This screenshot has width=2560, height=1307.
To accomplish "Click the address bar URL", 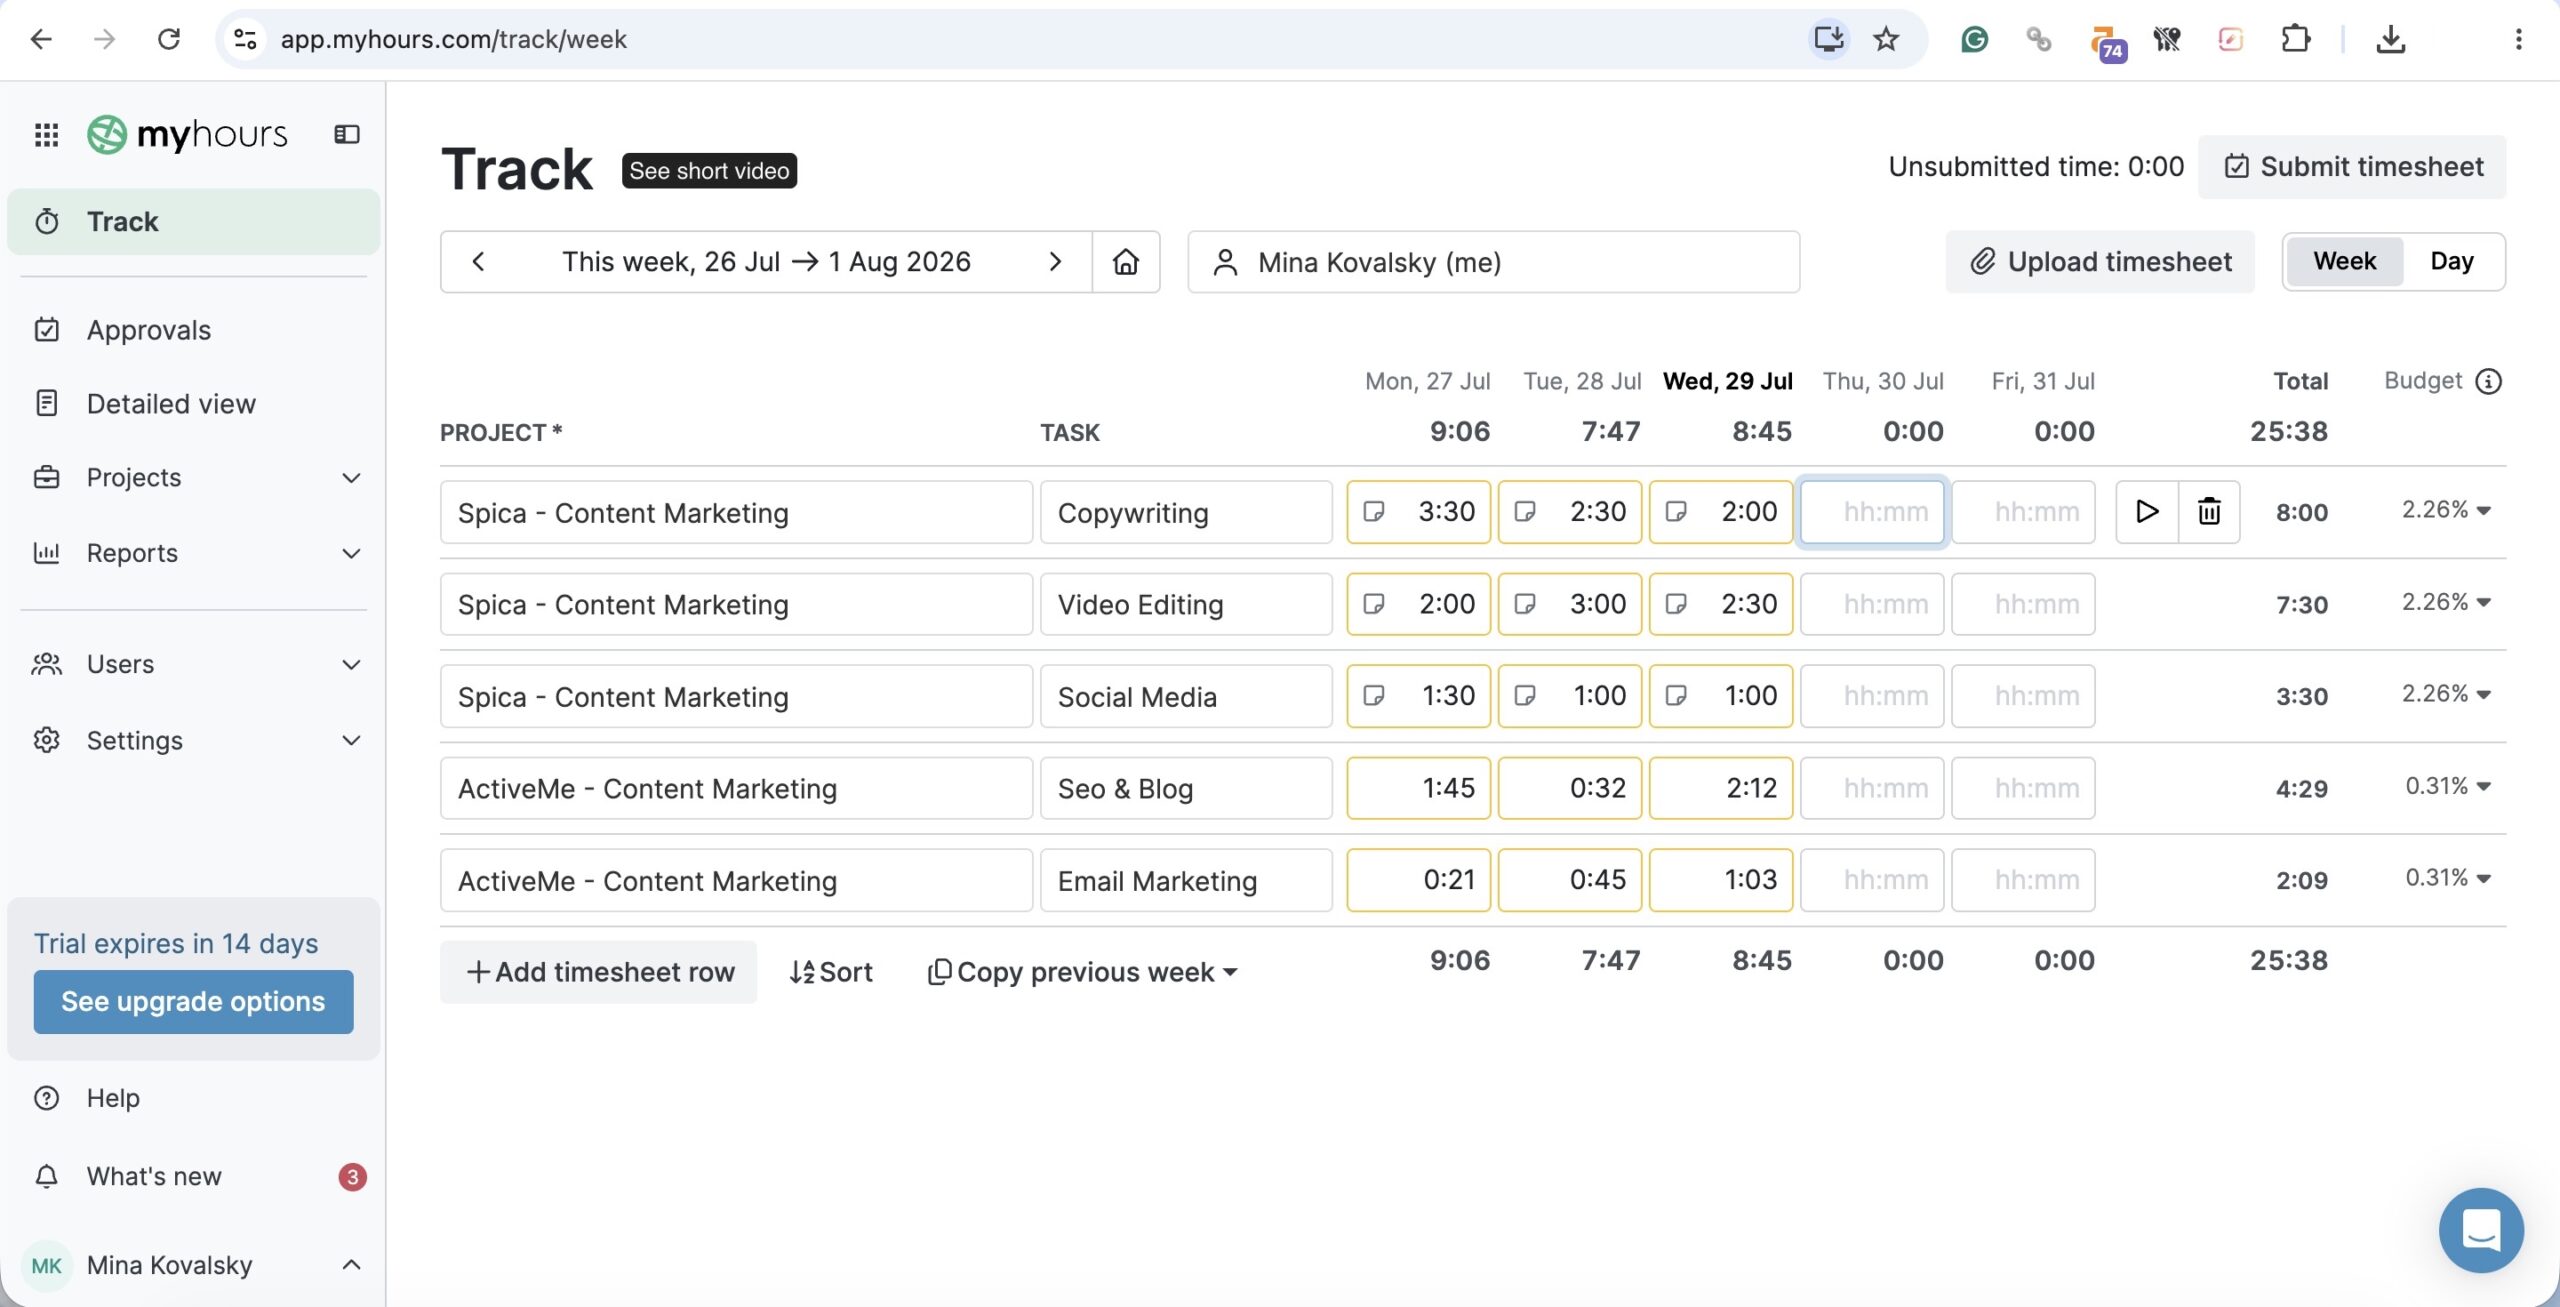I will point(453,39).
